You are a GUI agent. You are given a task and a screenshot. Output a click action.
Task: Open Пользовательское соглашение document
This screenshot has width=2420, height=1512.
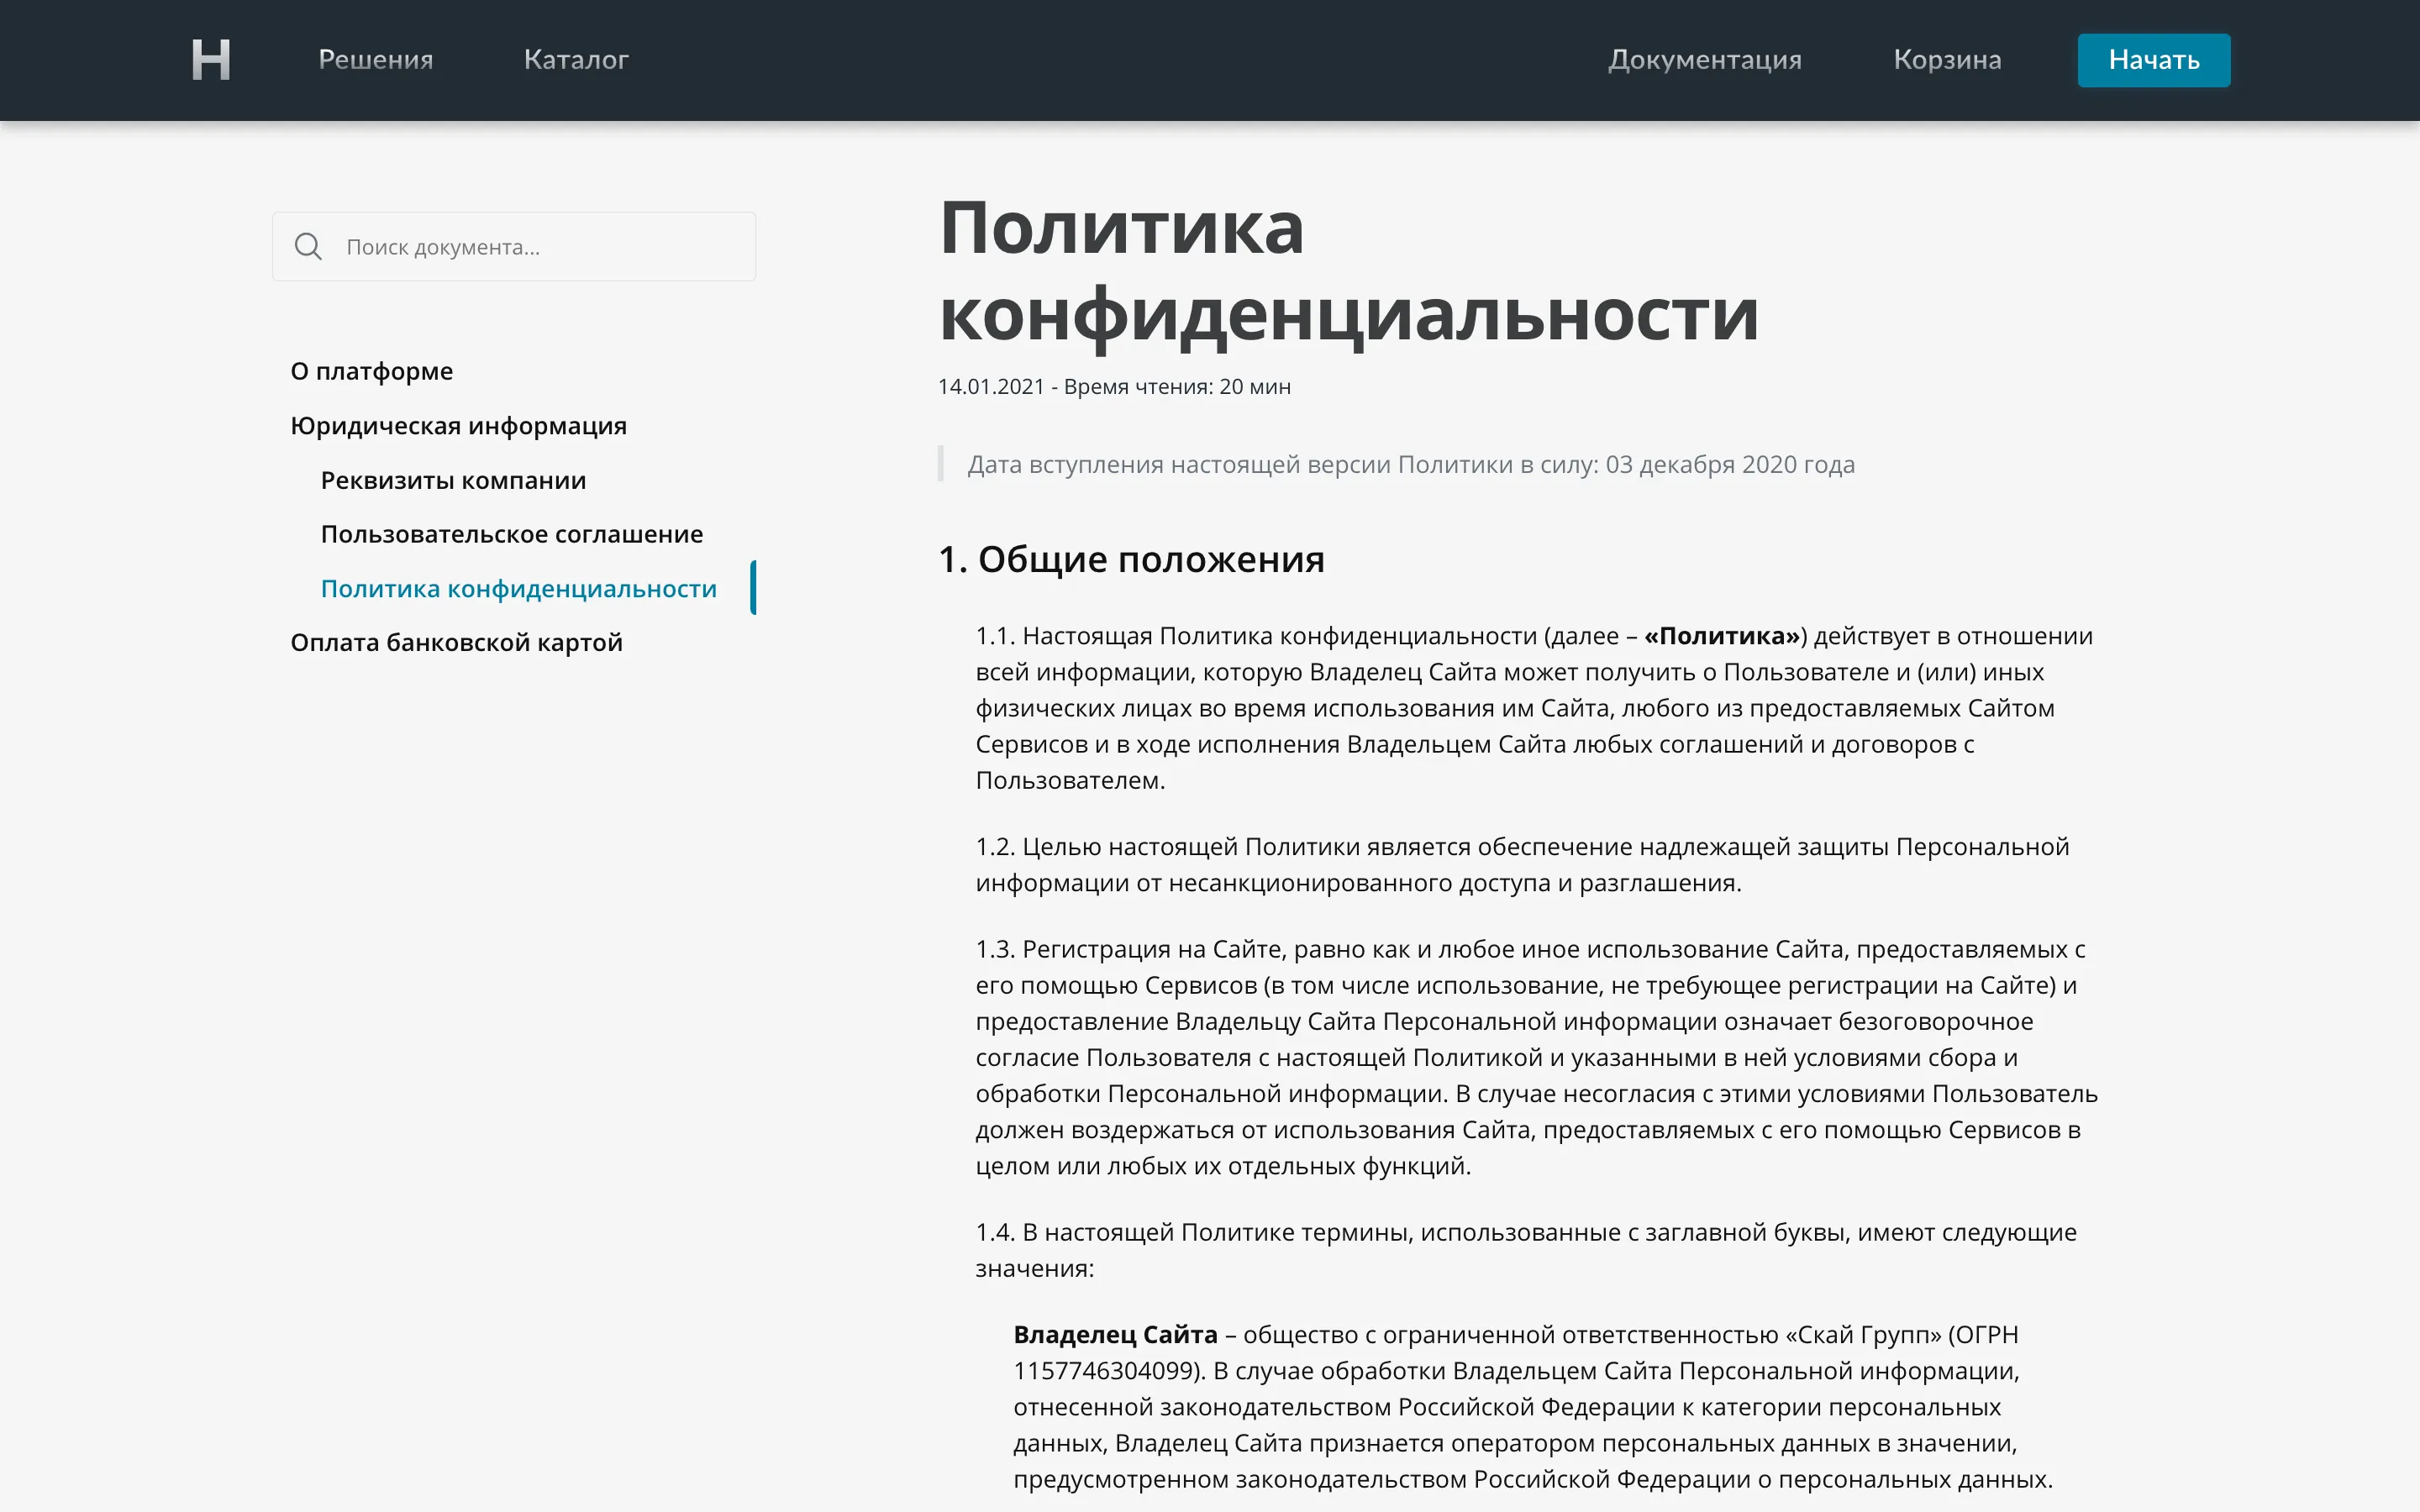[511, 534]
